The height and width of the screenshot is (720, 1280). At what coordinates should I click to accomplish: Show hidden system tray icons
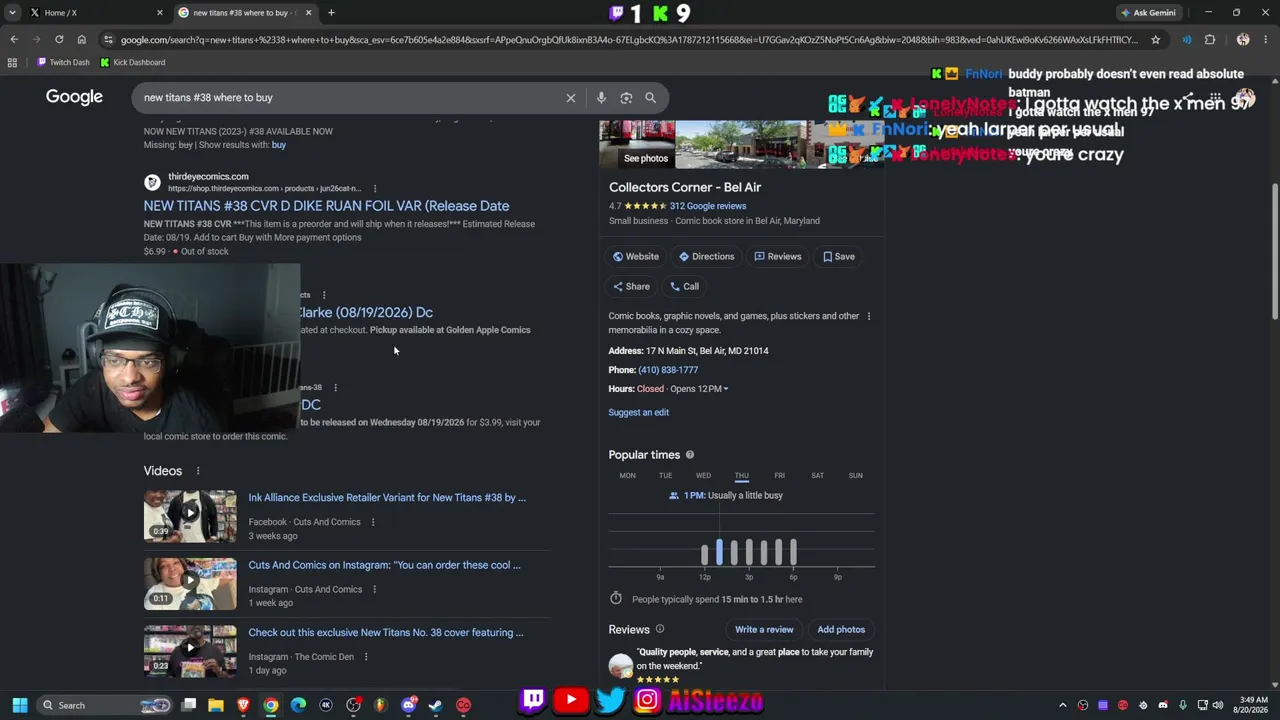click(1062, 705)
